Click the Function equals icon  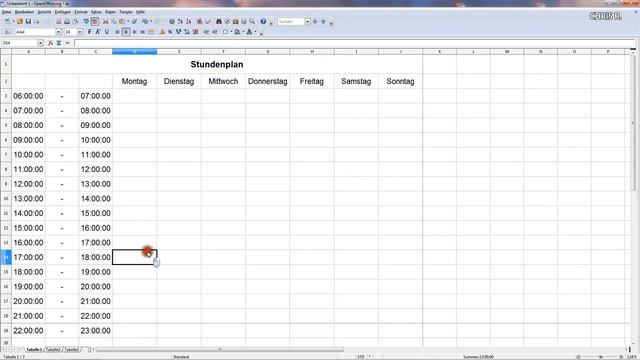[67, 43]
